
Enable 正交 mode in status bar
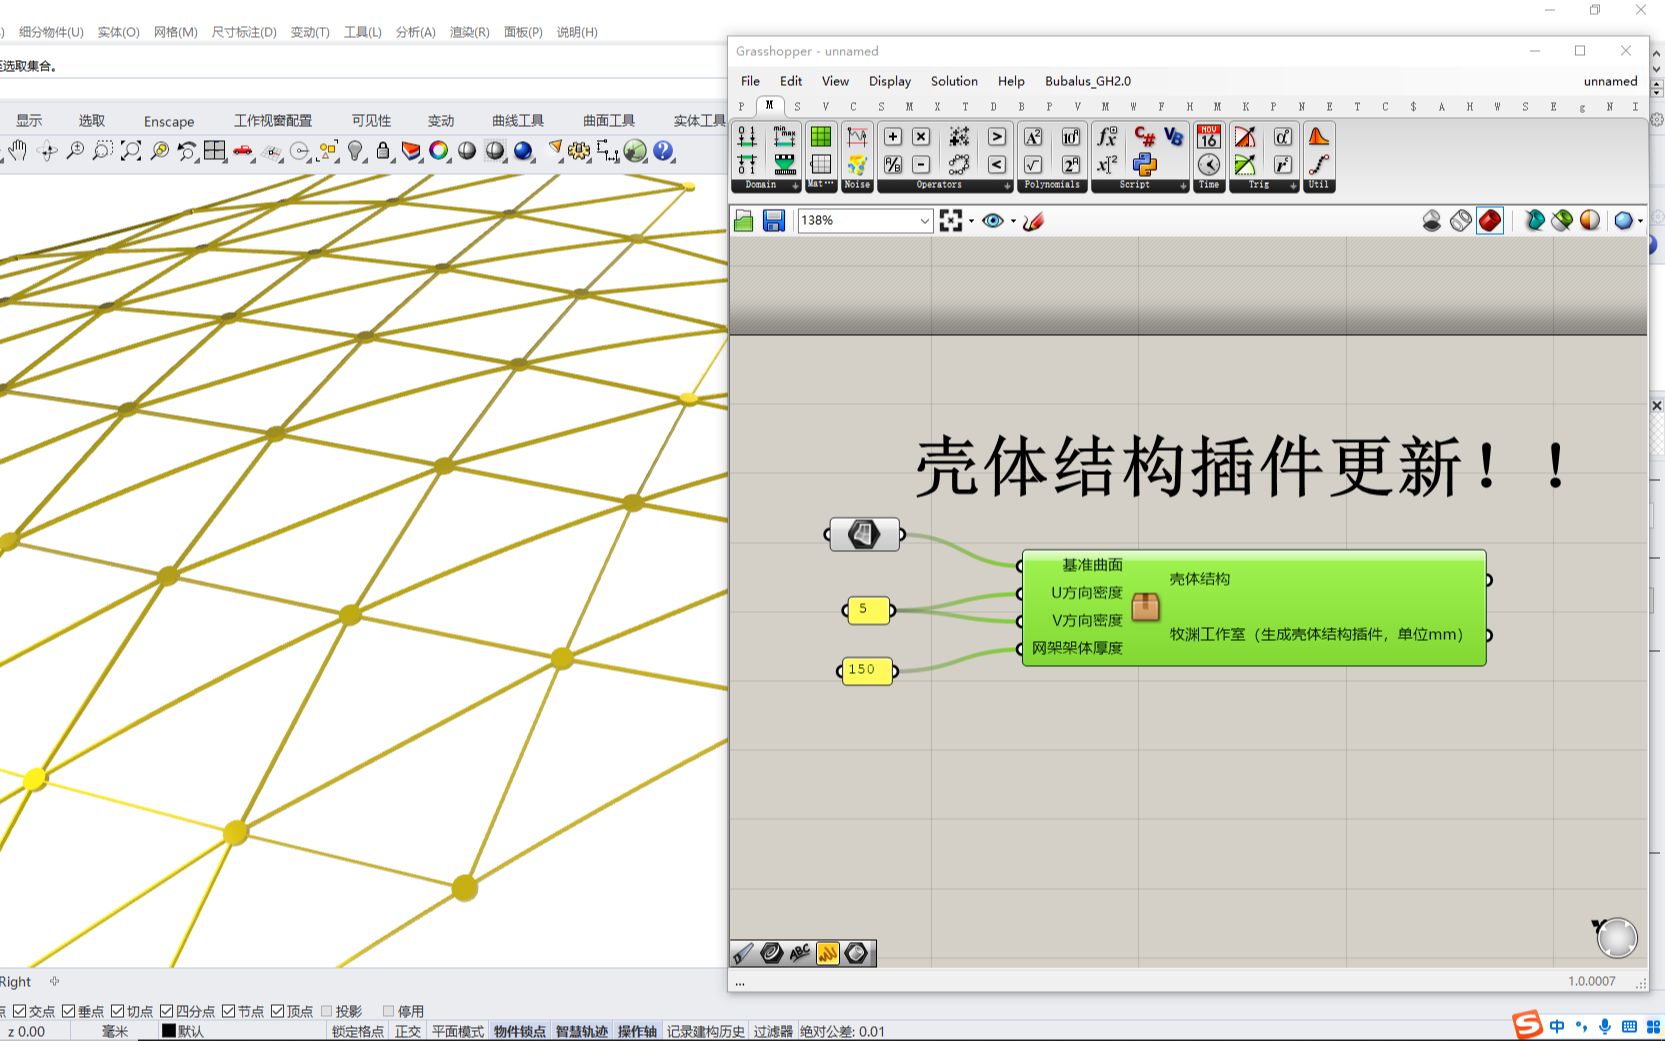[x=407, y=1030]
